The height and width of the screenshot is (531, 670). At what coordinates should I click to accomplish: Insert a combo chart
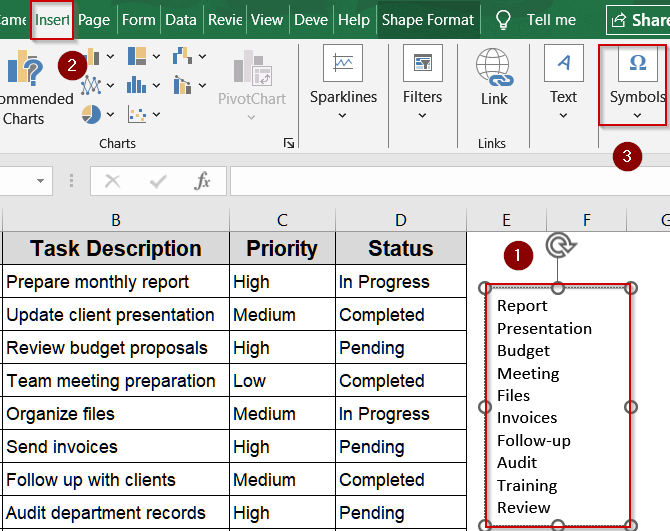(182, 85)
